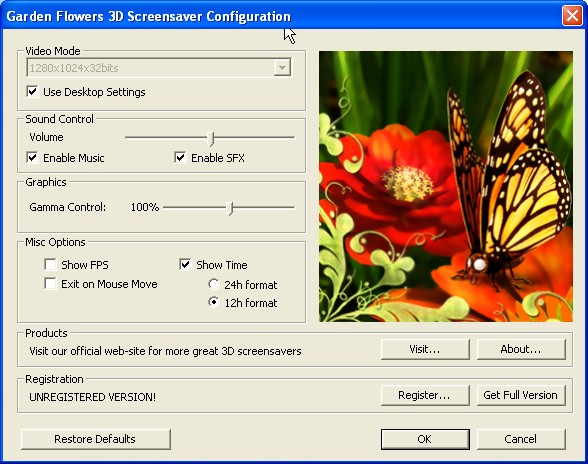This screenshot has height=464, width=588.
Task: Toggle the Use Desktop Settings checkbox
Action: tap(33, 92)
